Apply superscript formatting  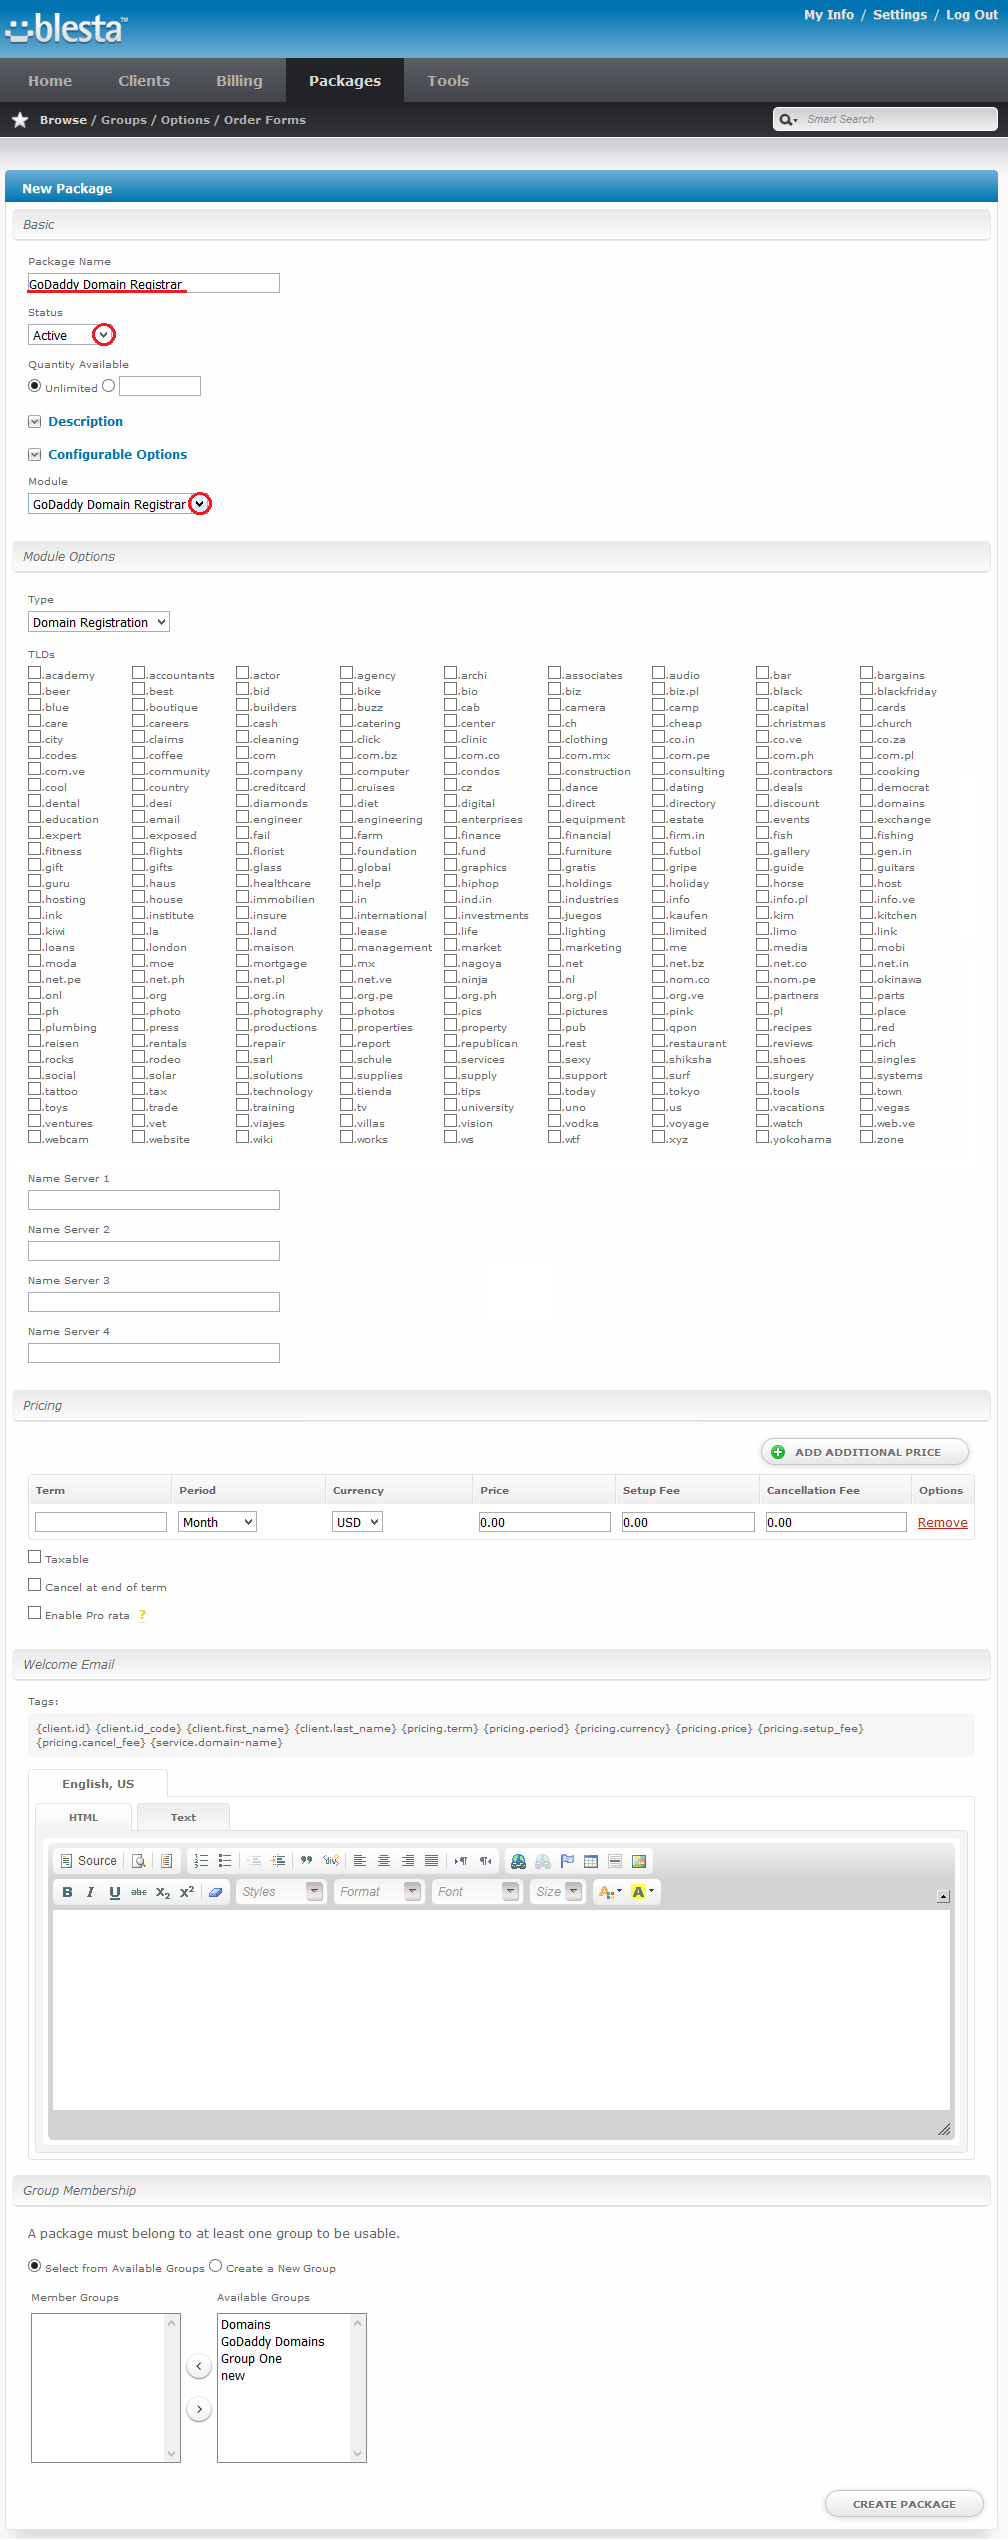coord(187,1892)
